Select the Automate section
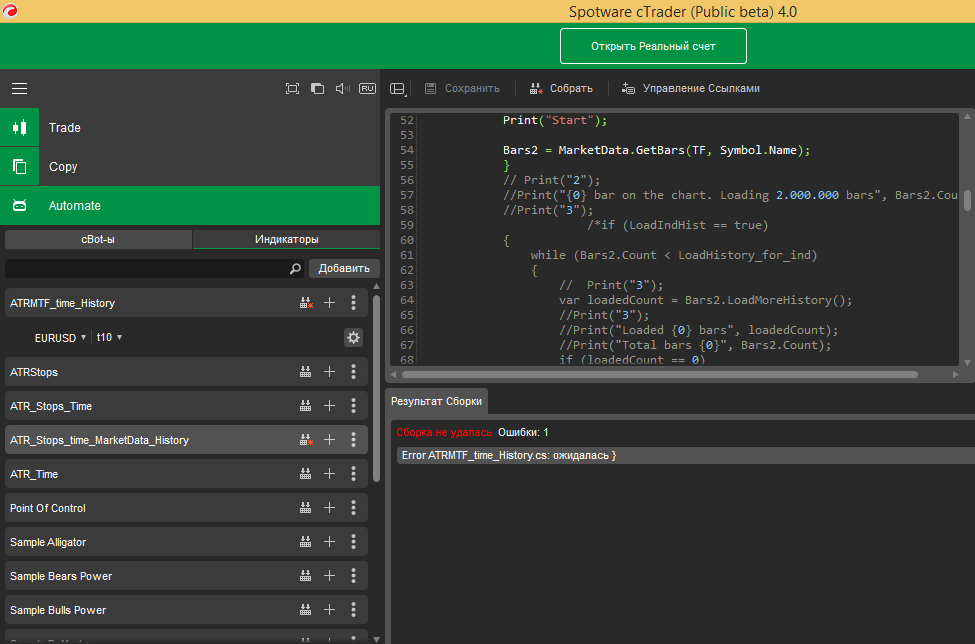 [190, 205]
